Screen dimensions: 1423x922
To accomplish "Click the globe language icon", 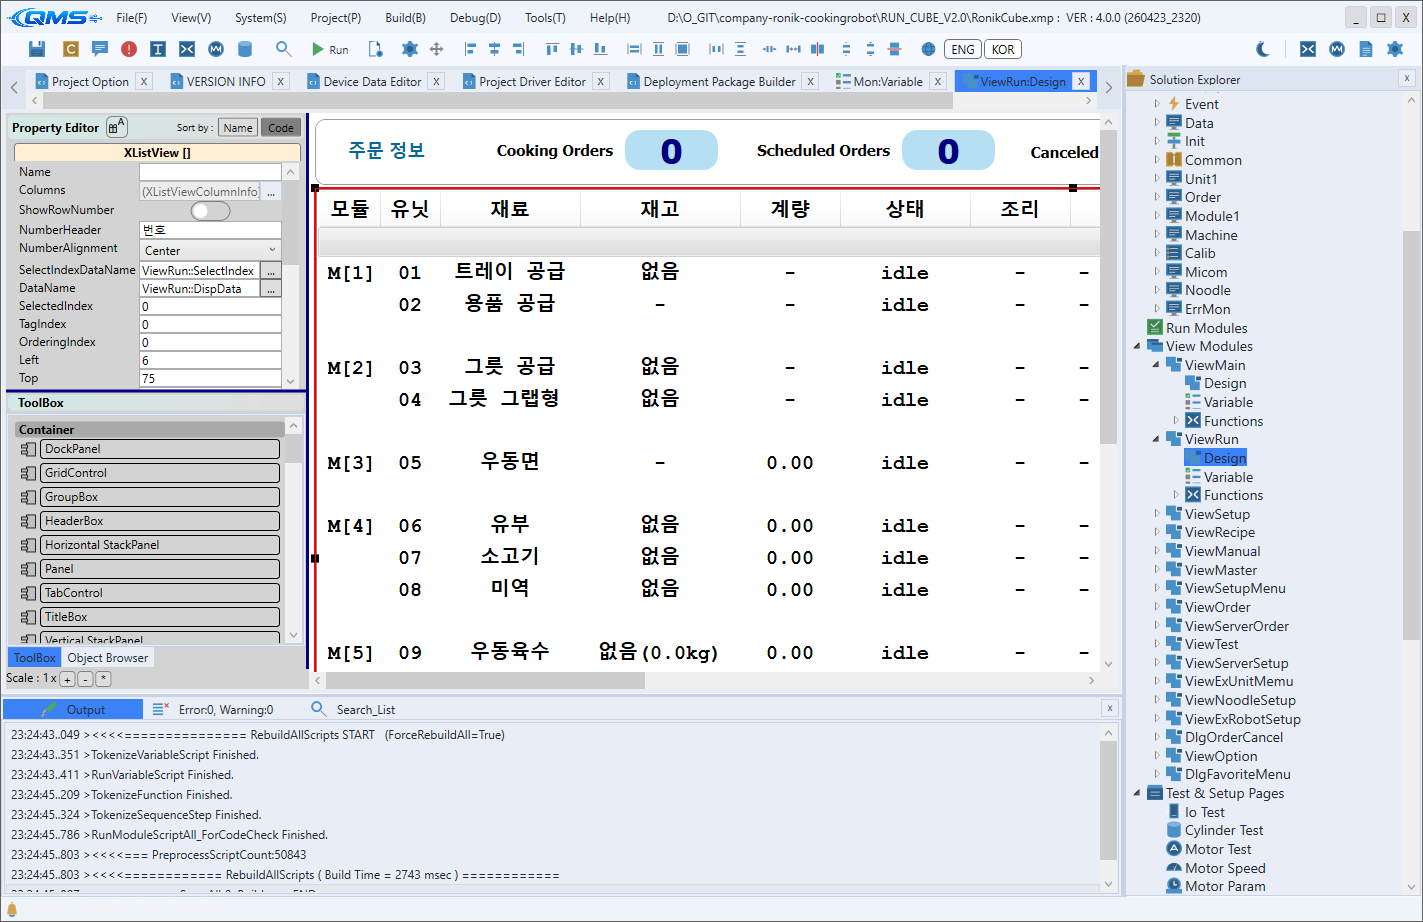I will tap(928, 49).
